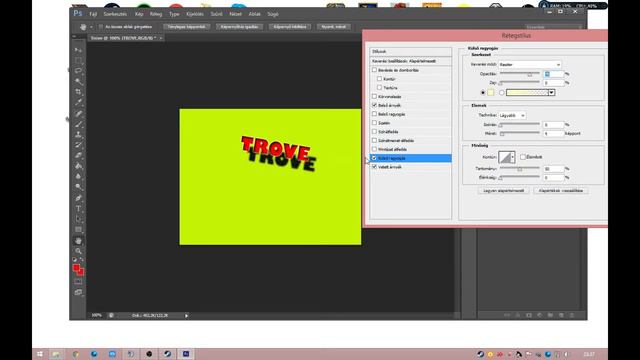Click the Photoshop Ps logo icon
This screenshot has width=640, height=360.
(78, 13)
